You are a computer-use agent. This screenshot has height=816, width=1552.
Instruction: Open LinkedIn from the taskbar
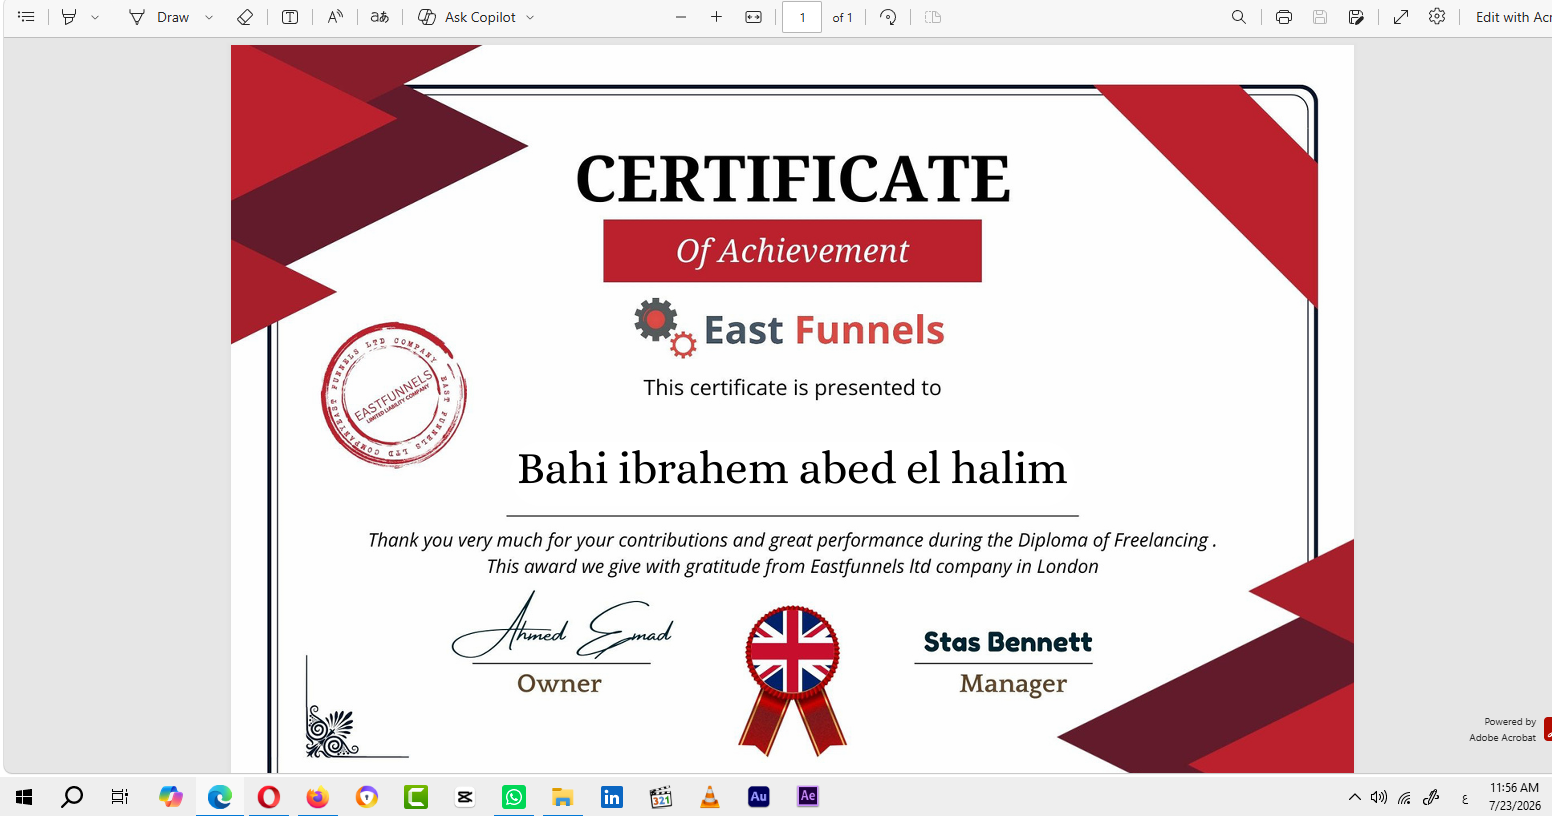(612, 797)
